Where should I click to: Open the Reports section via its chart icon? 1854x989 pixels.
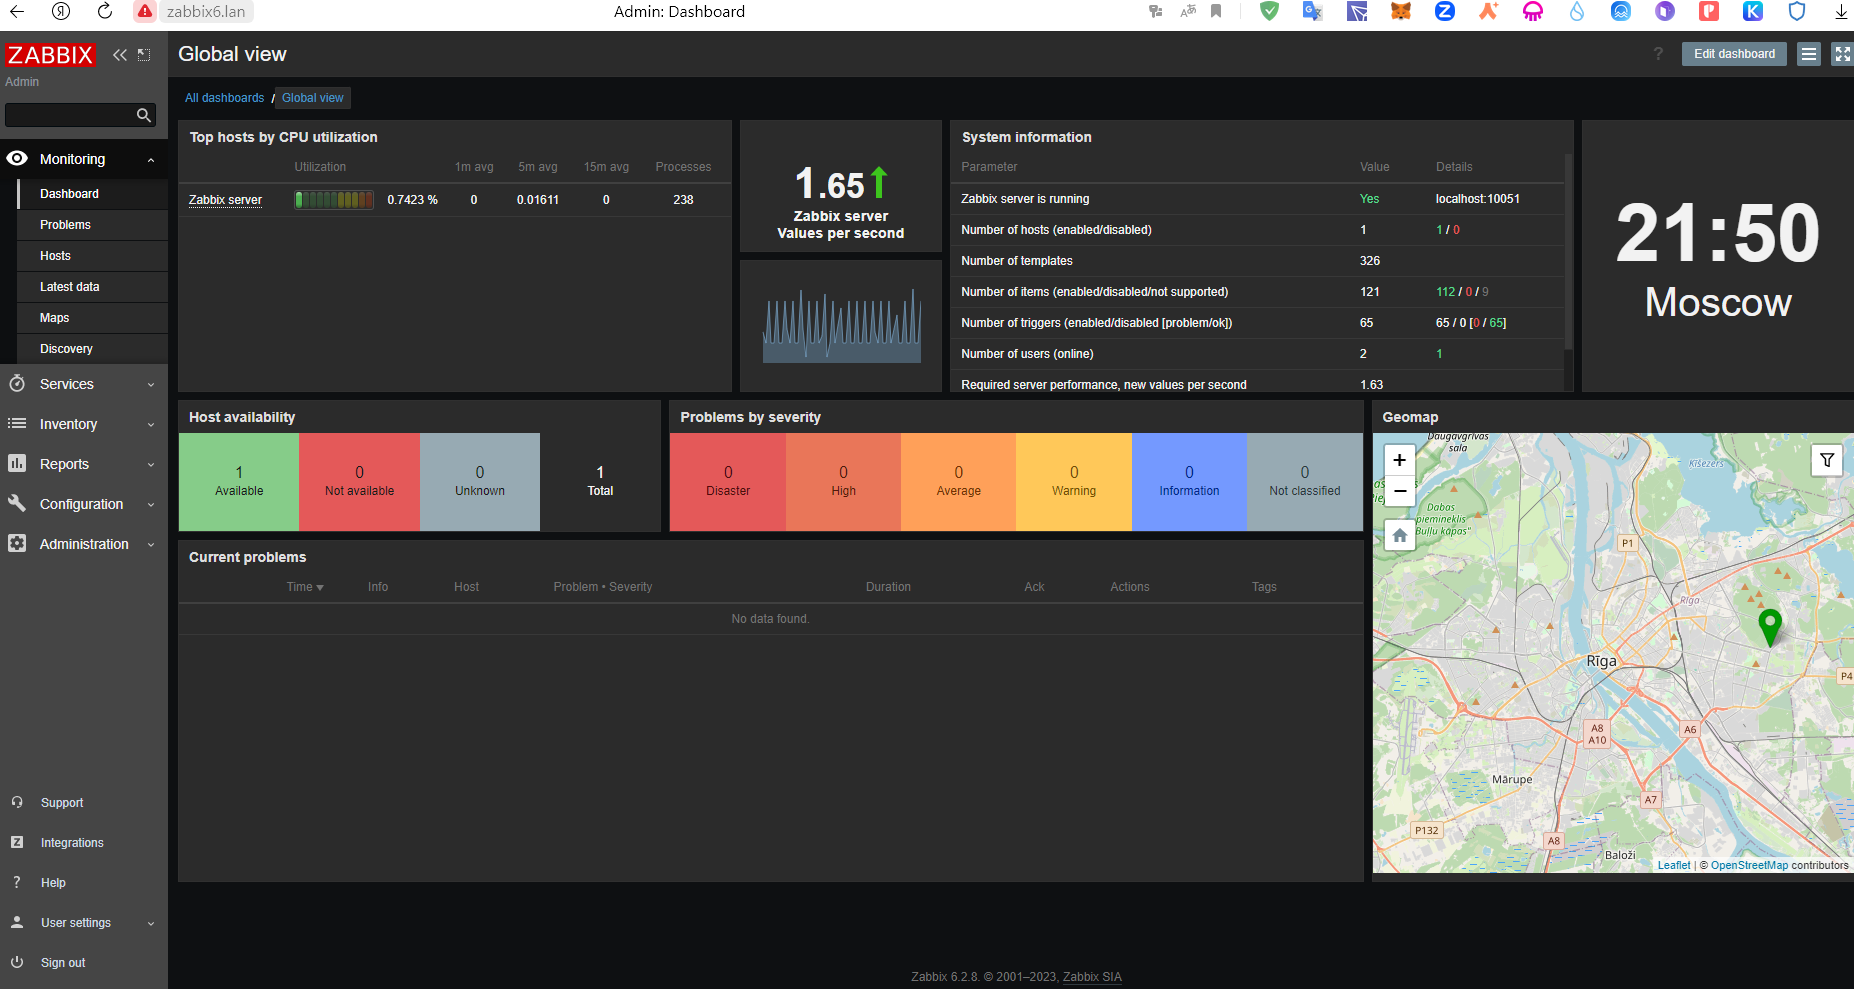[17, 463]
